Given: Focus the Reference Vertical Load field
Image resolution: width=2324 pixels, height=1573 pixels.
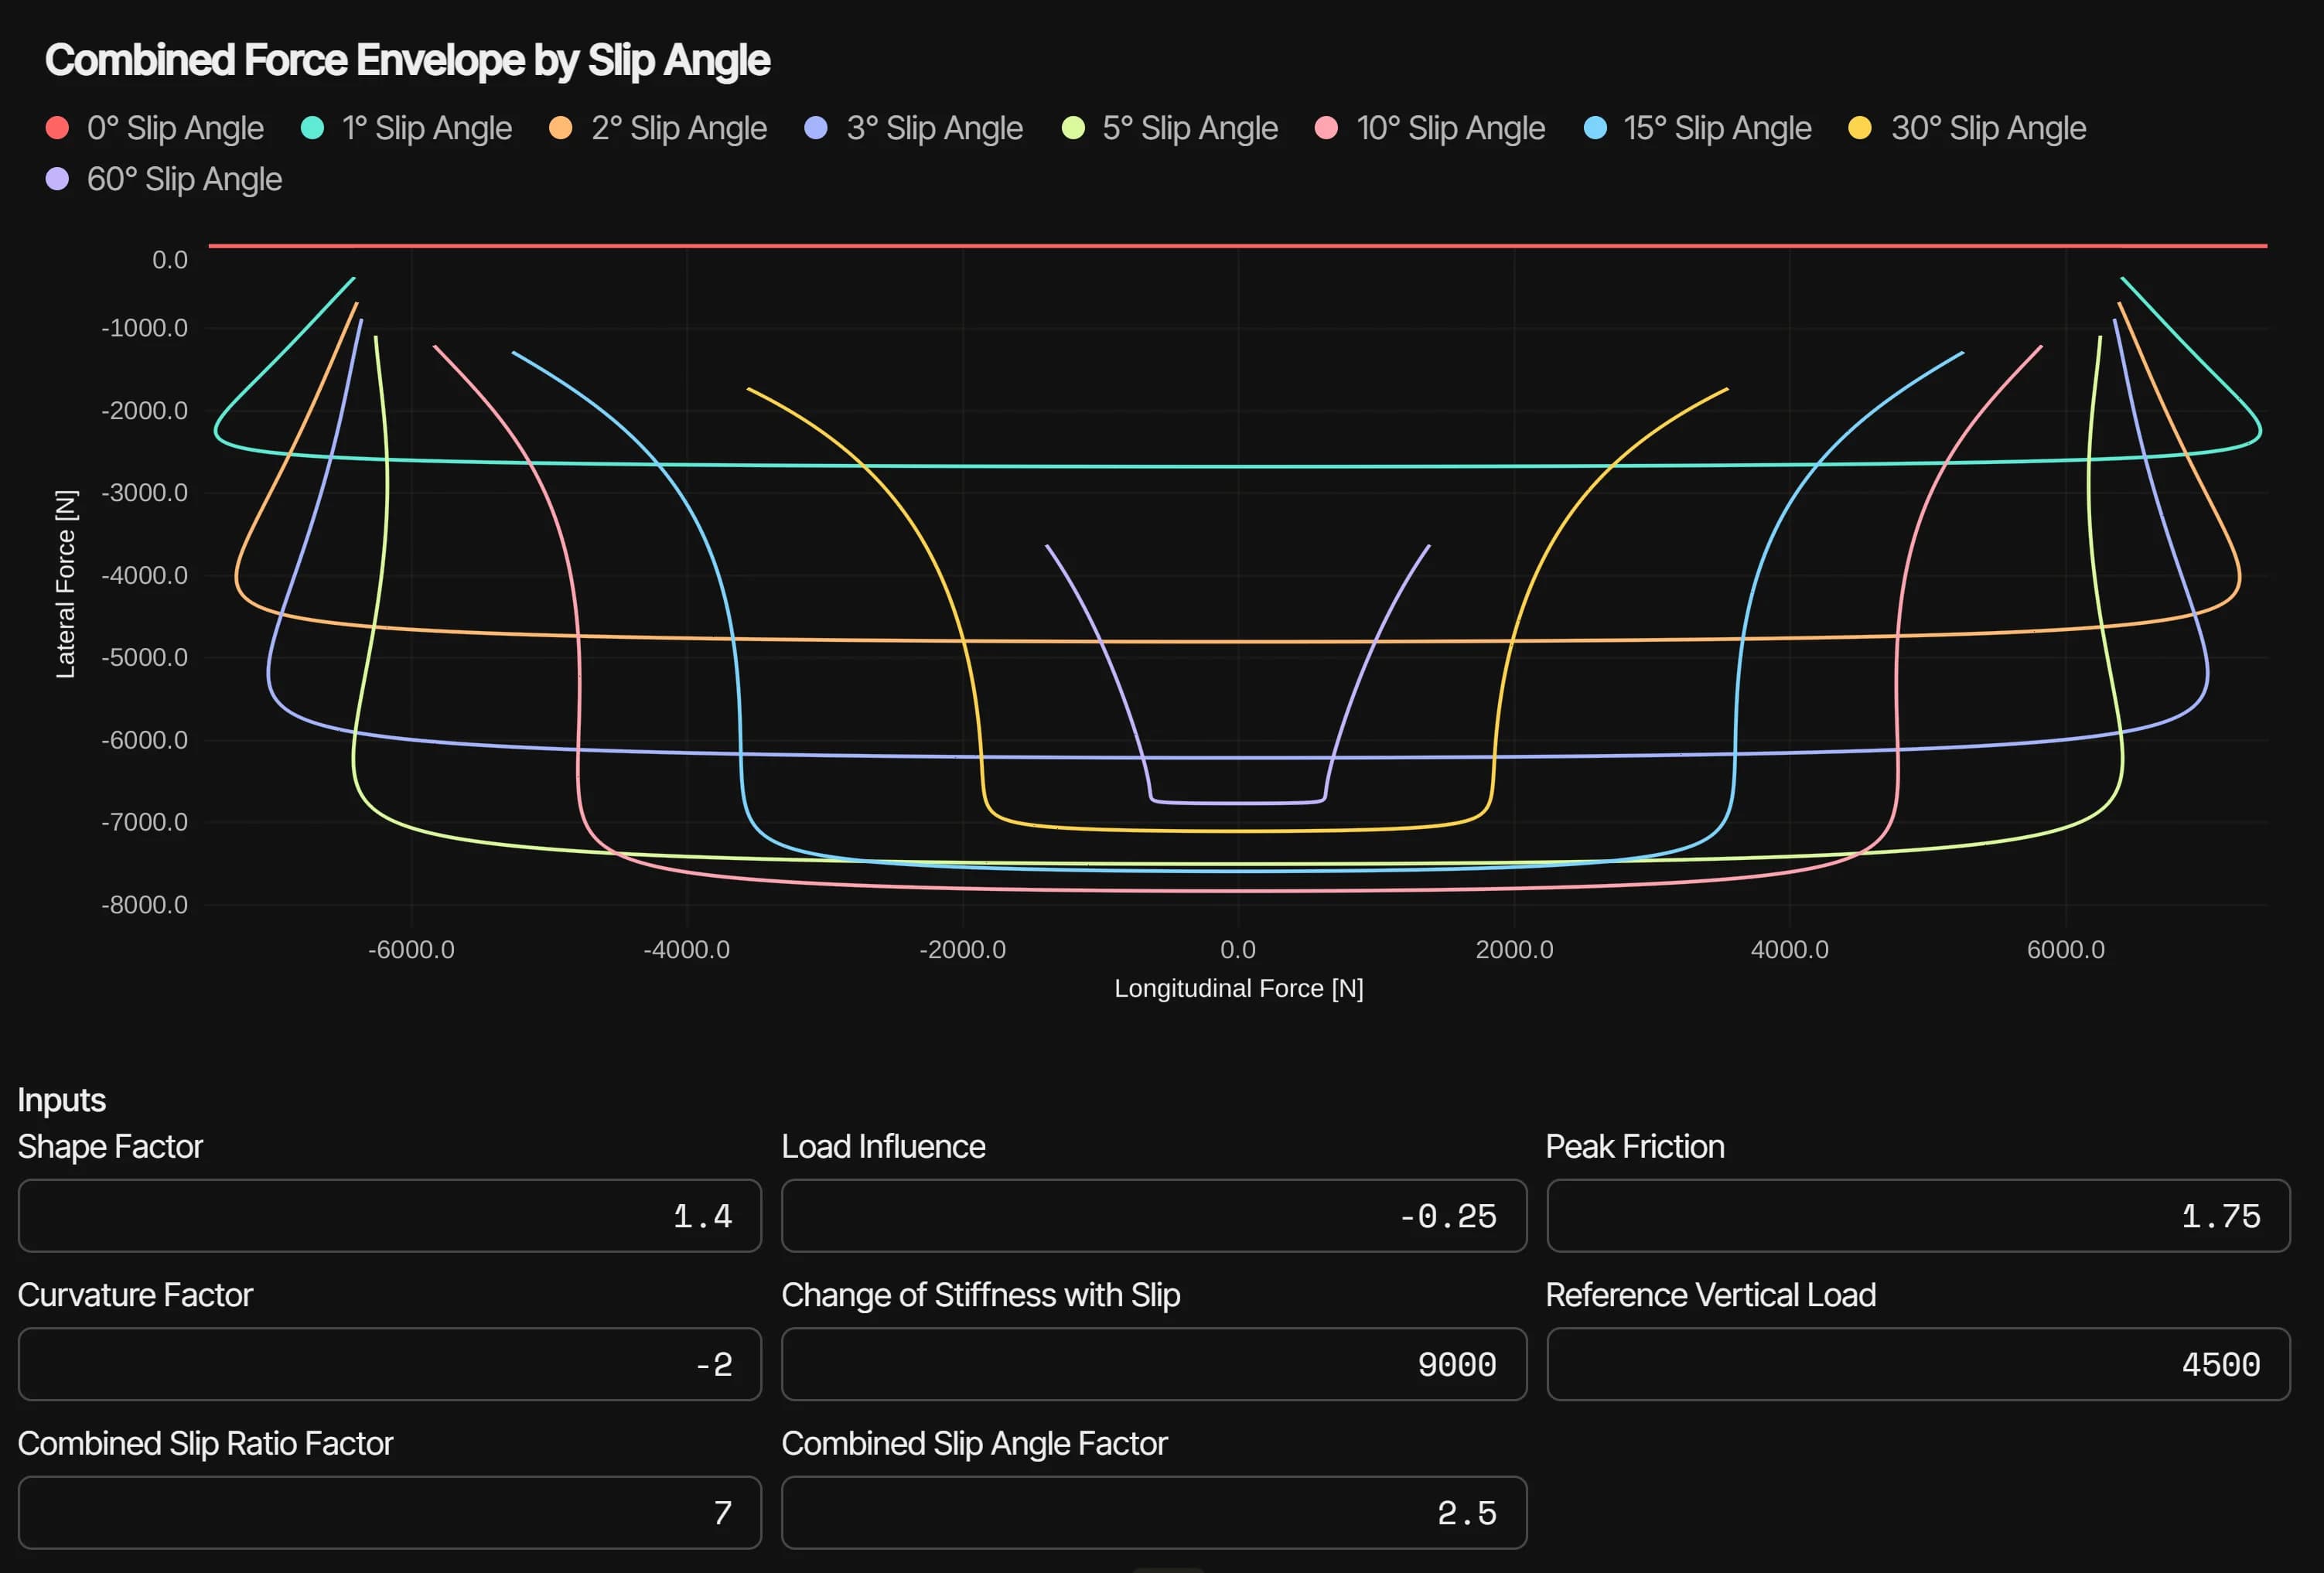Looking at the screenshot, I should [1918, 1364].
